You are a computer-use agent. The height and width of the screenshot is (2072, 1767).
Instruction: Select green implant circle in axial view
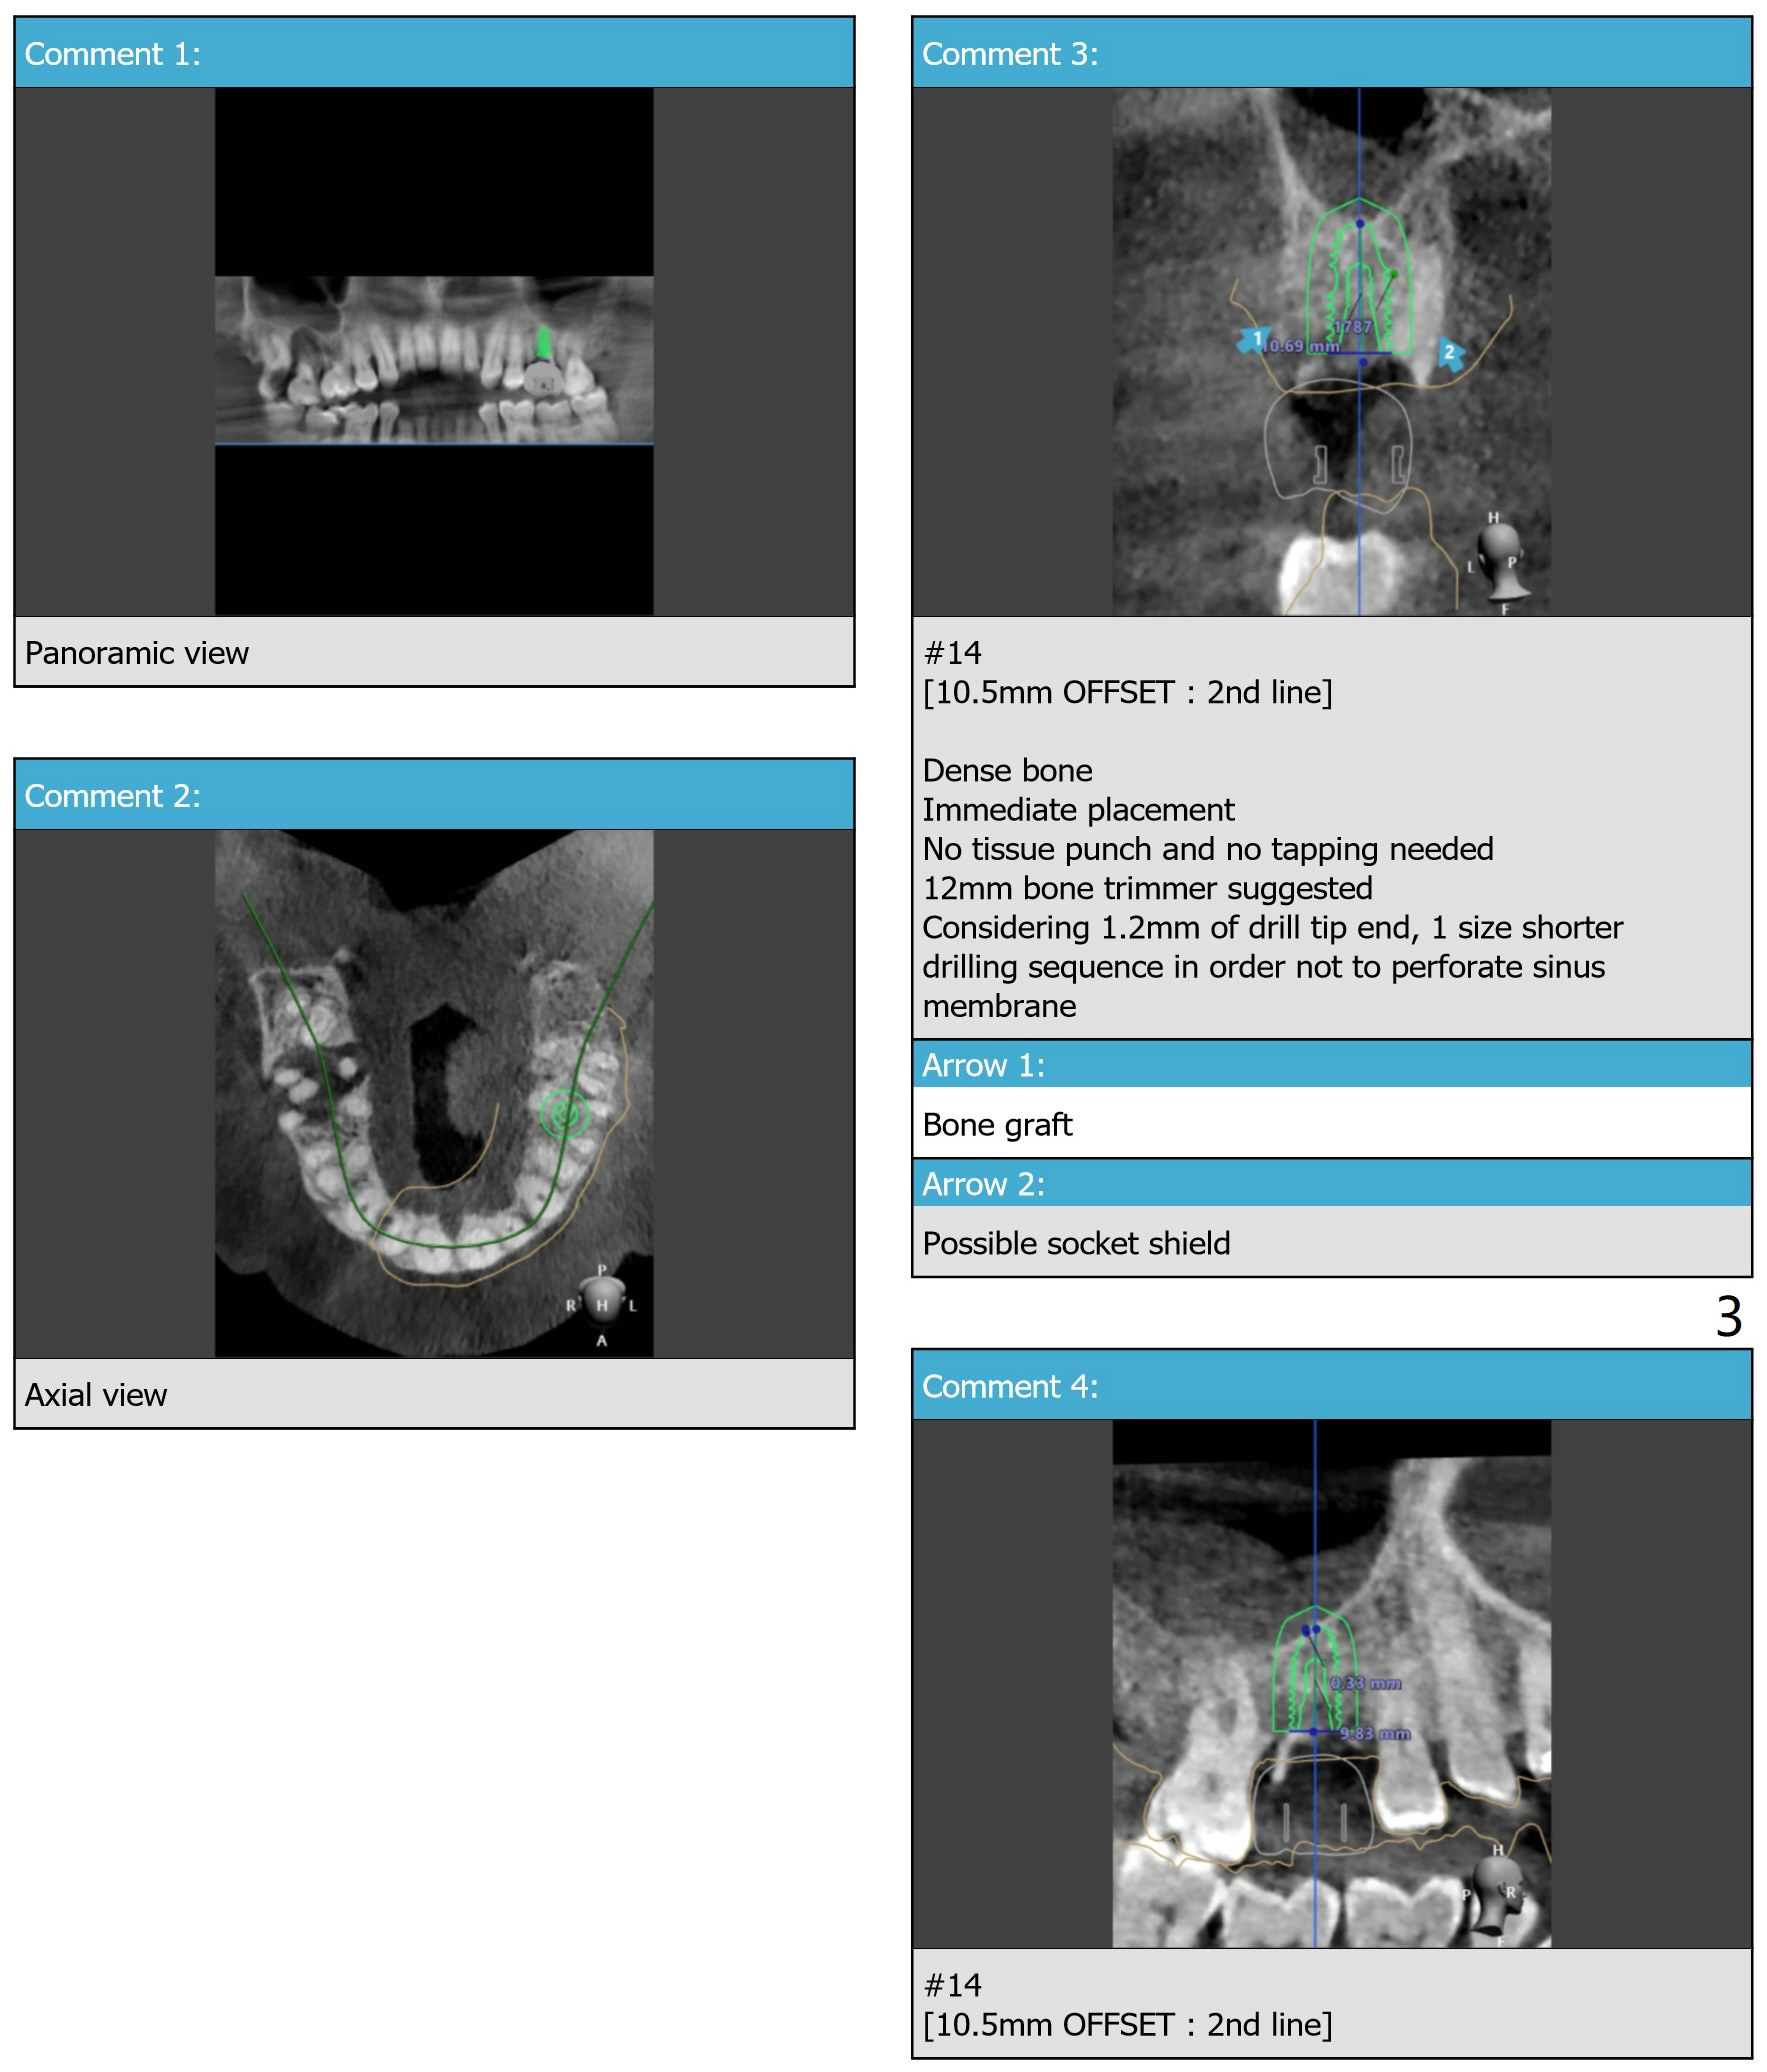pos(564,1112)
